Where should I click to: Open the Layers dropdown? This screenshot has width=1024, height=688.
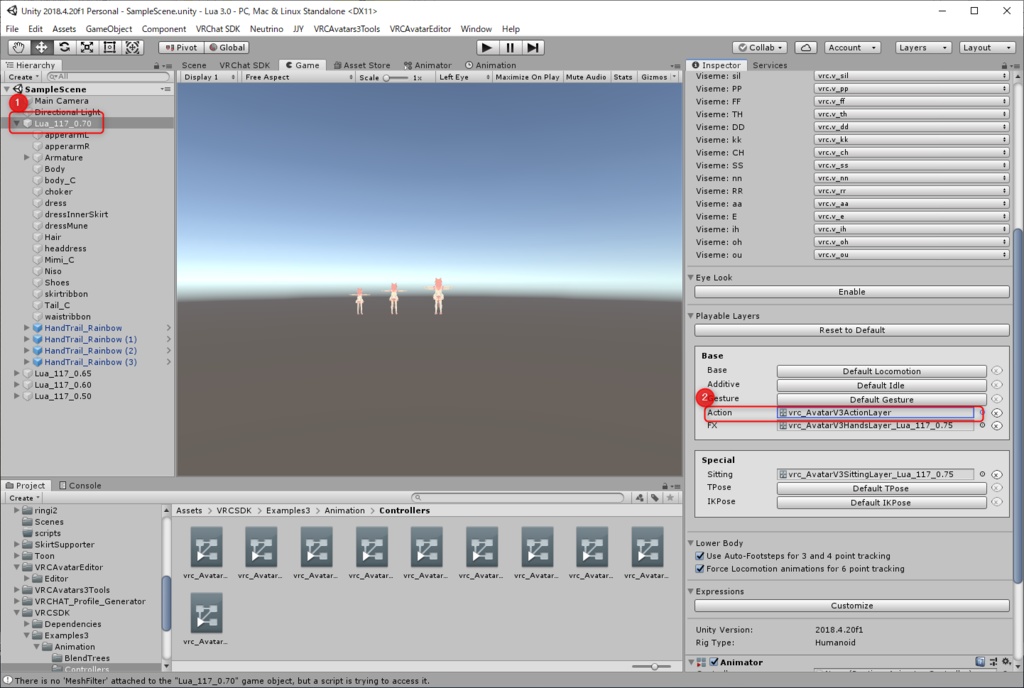point(922,48)
